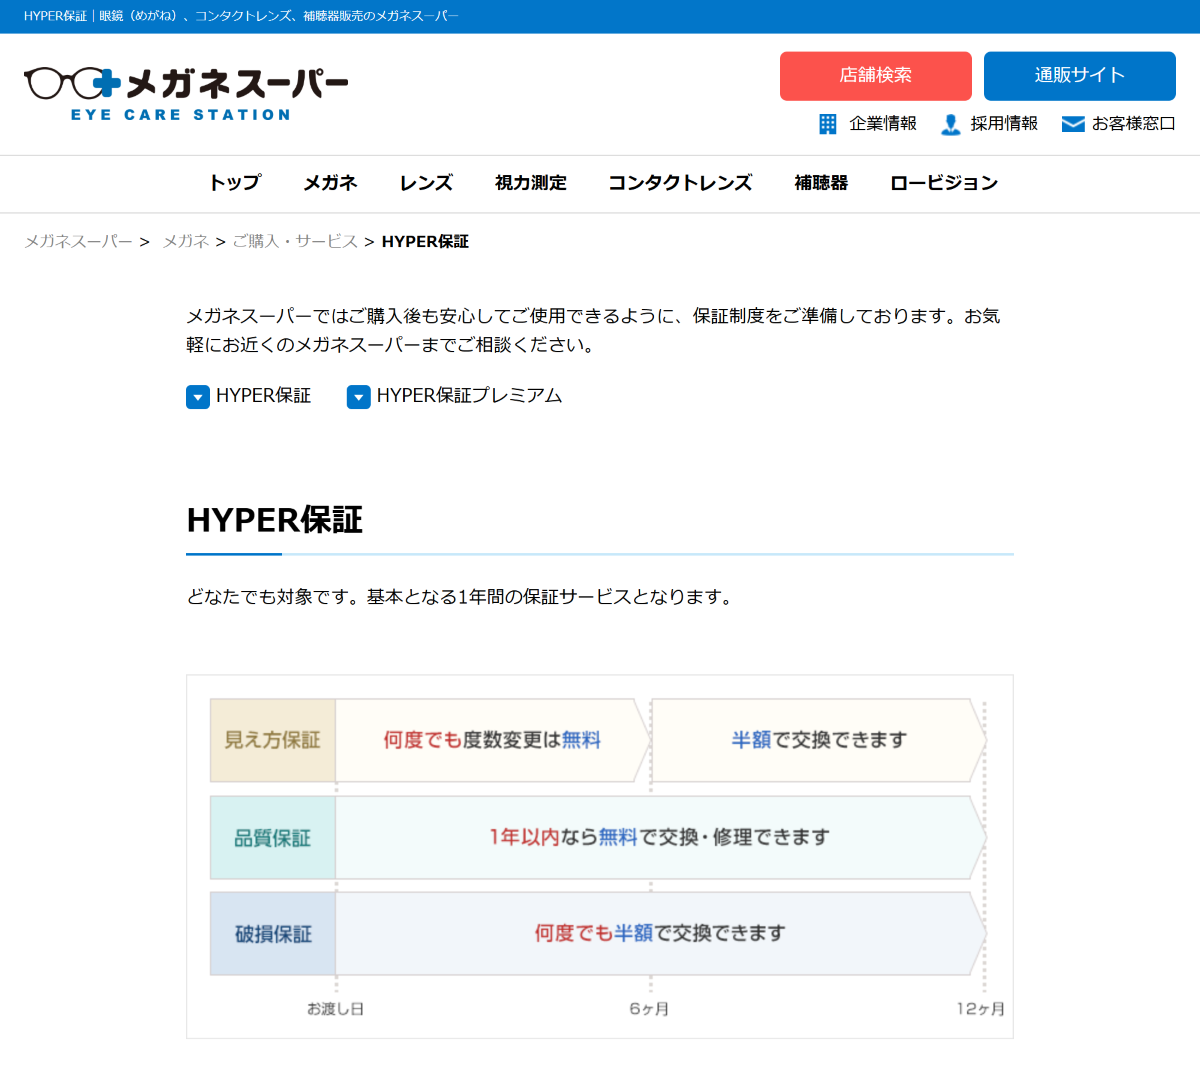Jump to HYPER保証プレミアム anchor link
The height and width of the screenshot is (1080, 1200).
[x=469, y=396]
